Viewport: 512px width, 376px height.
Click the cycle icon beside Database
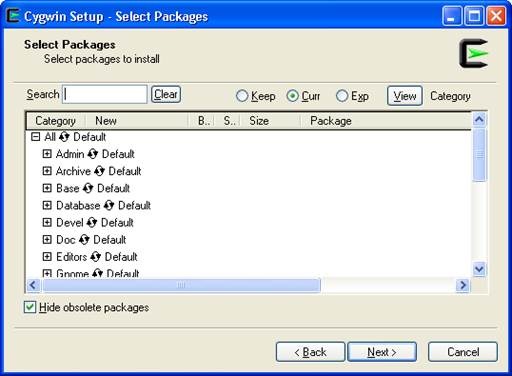pyautogui.click(x=109, y=205)
